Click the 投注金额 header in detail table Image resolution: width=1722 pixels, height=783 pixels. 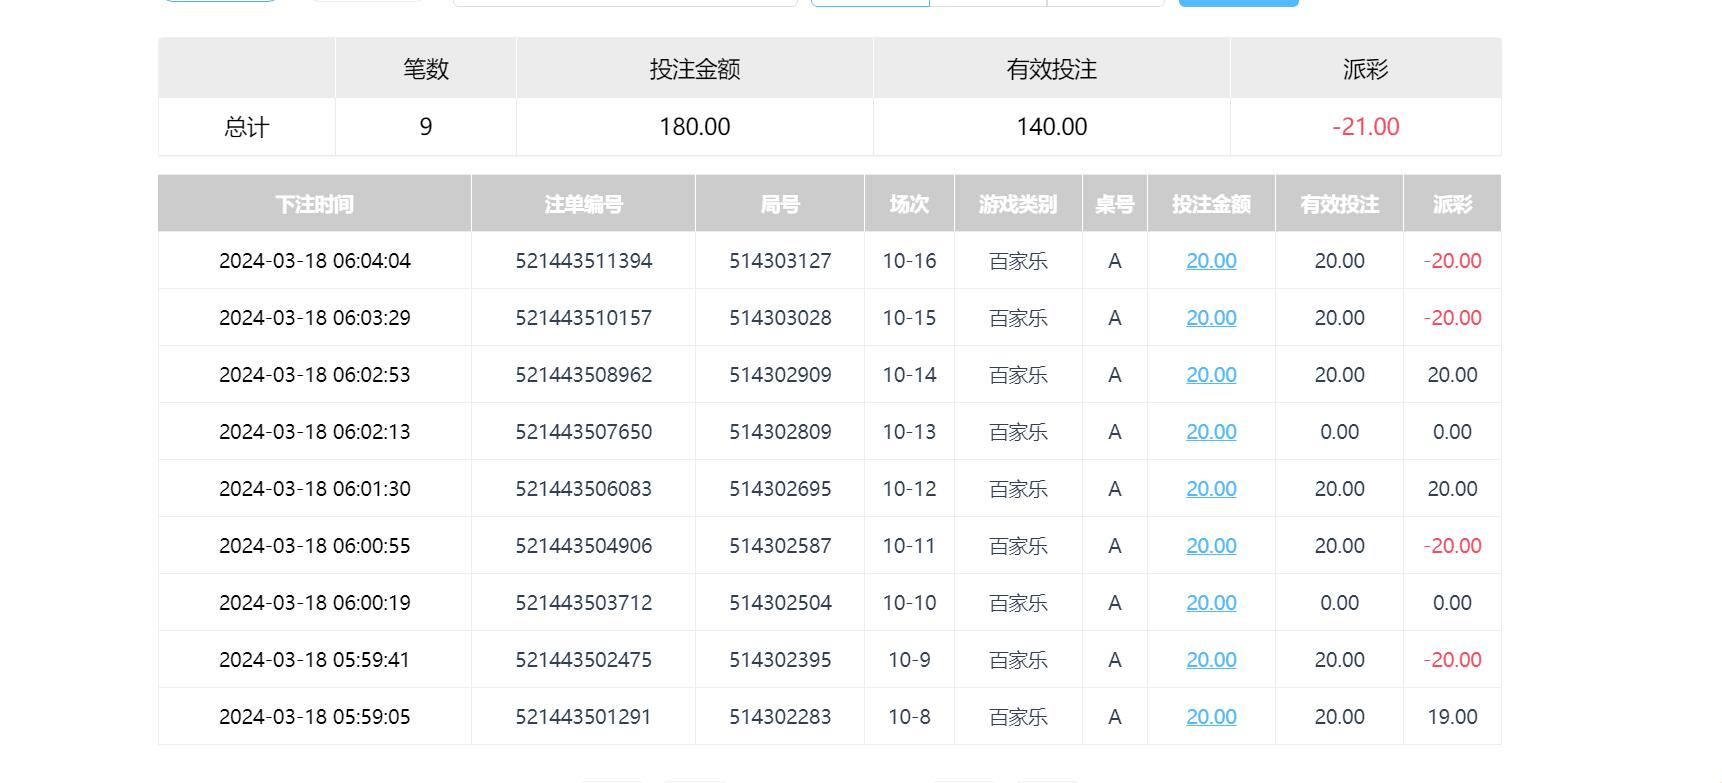pos(1211,204)
